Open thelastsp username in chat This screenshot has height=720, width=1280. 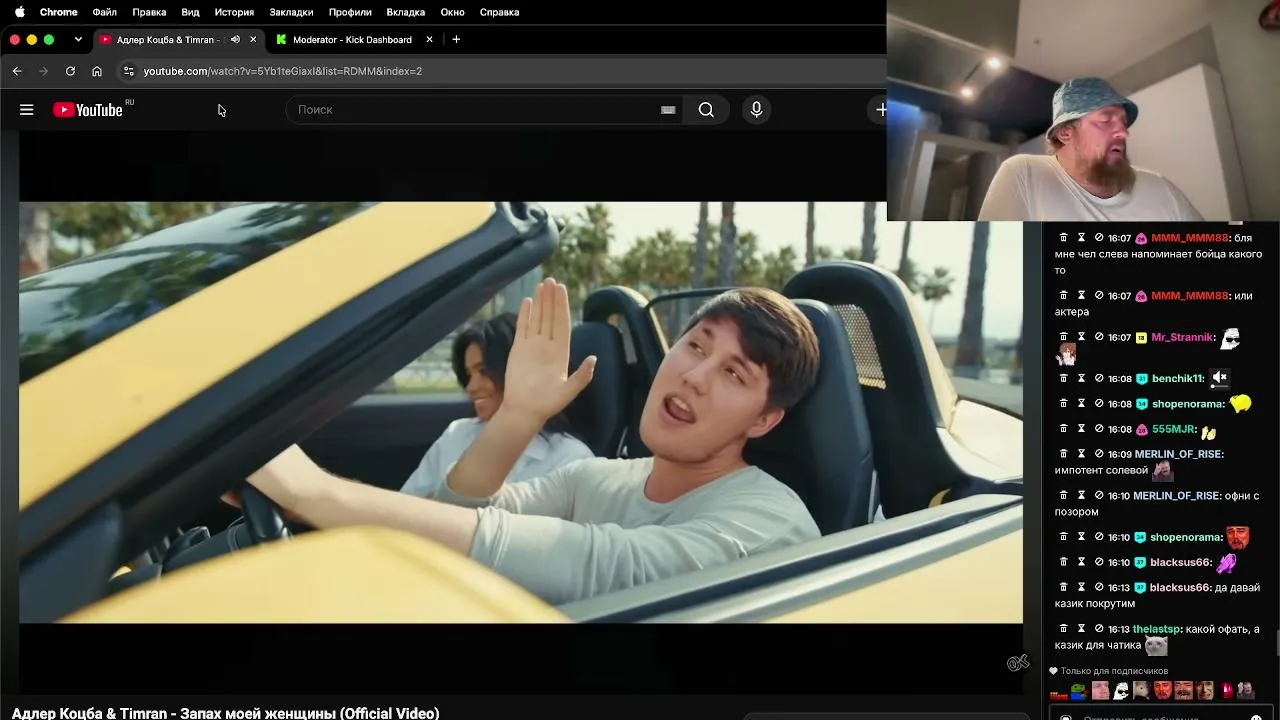pos(1157,629)
